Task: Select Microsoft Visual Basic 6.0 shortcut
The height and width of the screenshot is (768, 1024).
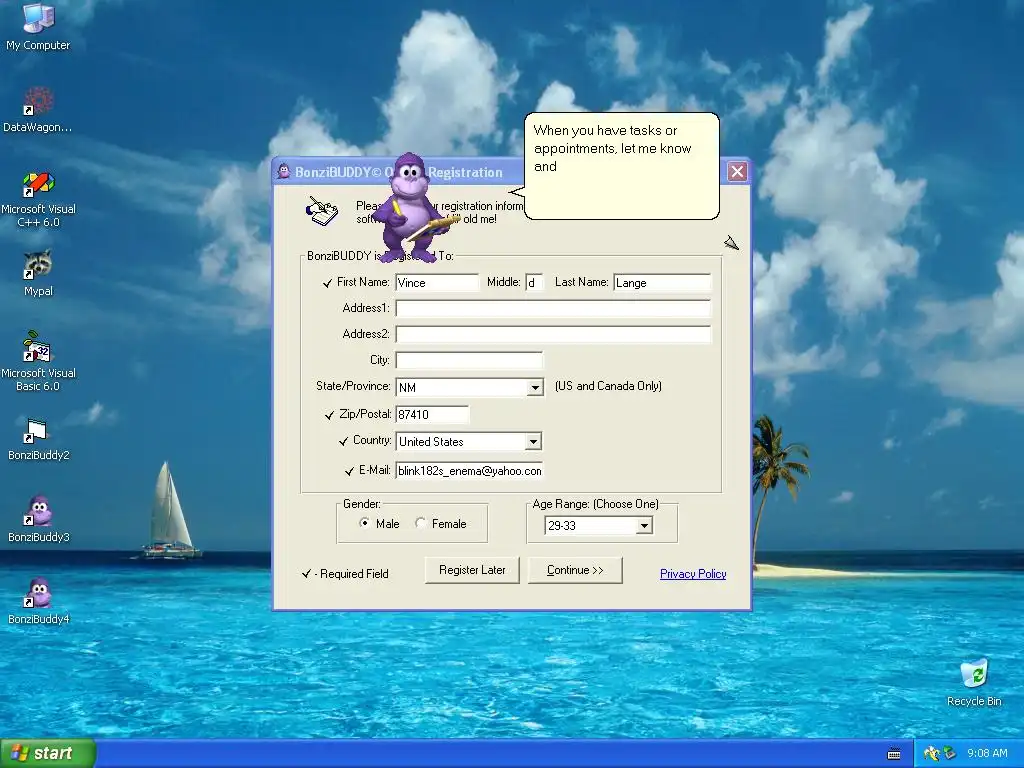Action: coord(38,361)
